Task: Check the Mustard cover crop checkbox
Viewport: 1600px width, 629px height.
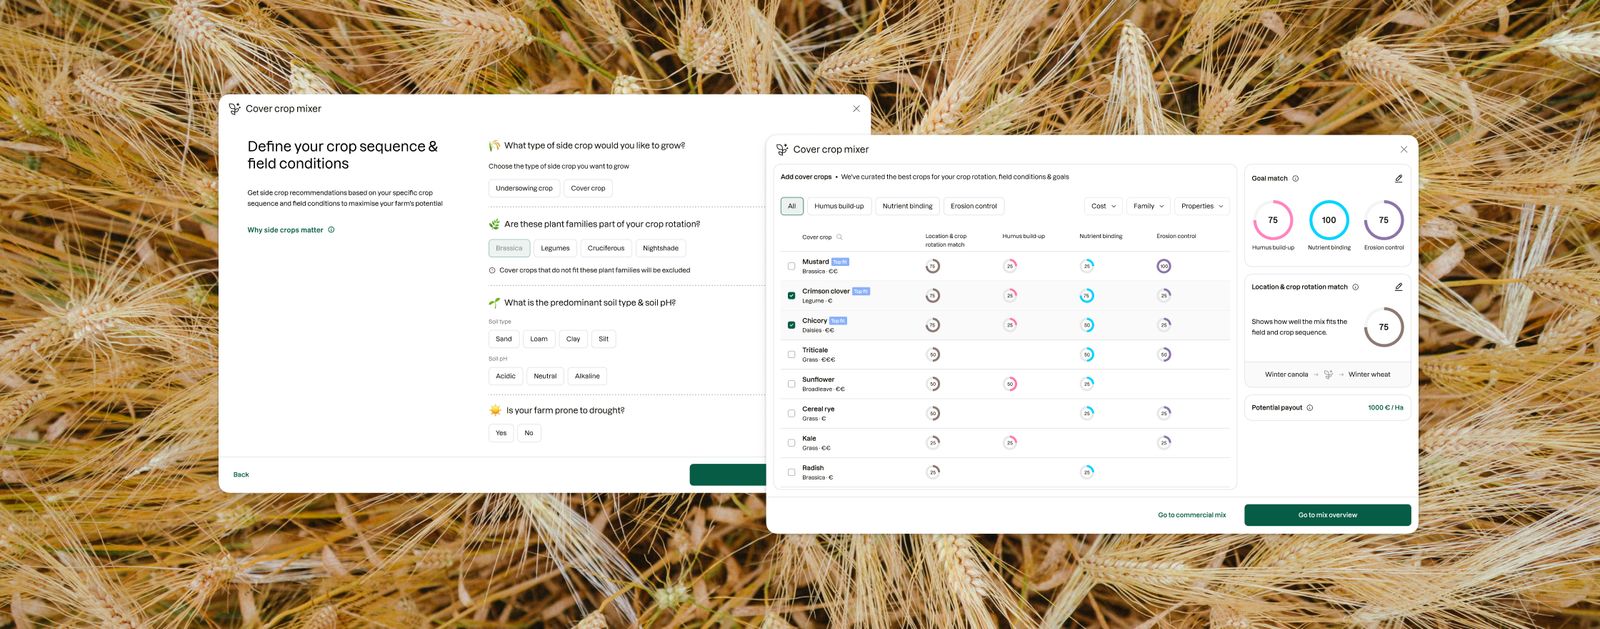Action: [791, 266]
